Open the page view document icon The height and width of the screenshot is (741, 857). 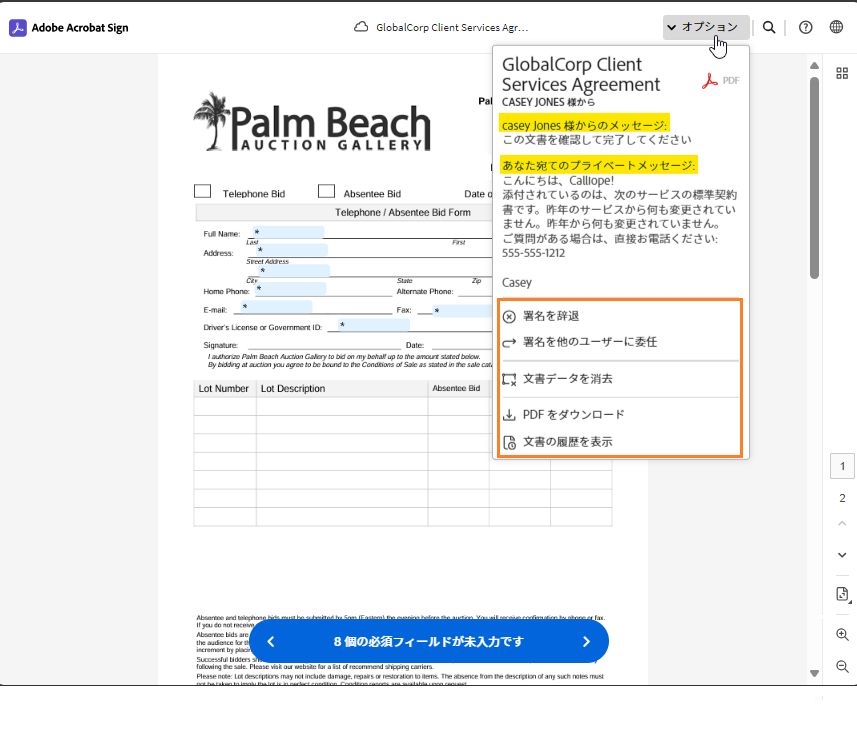[x=842, y=594]
